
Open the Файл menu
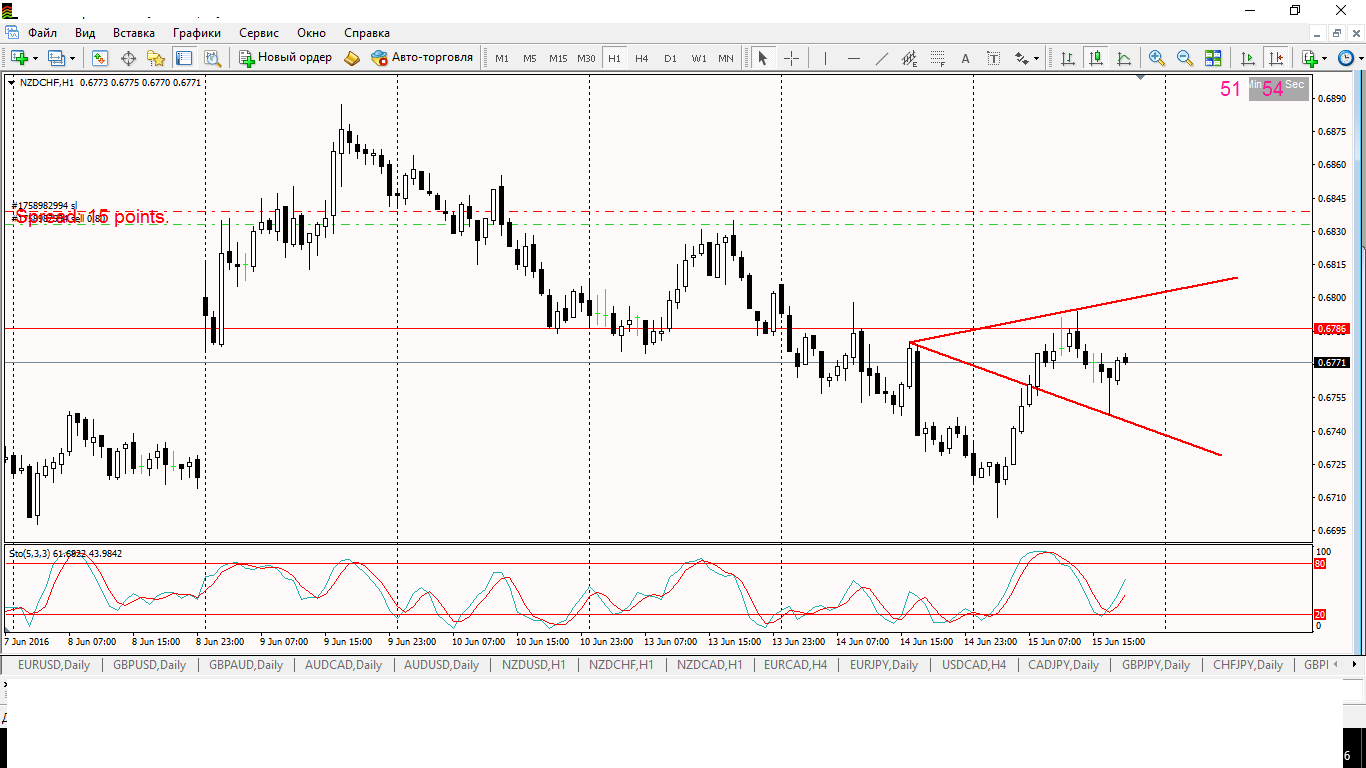coord(42,33)
